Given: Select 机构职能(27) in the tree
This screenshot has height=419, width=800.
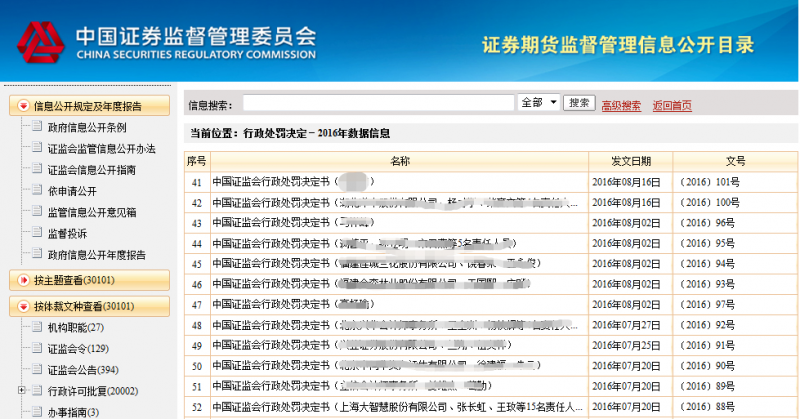Looking at the screenshot, I should 76,328.
